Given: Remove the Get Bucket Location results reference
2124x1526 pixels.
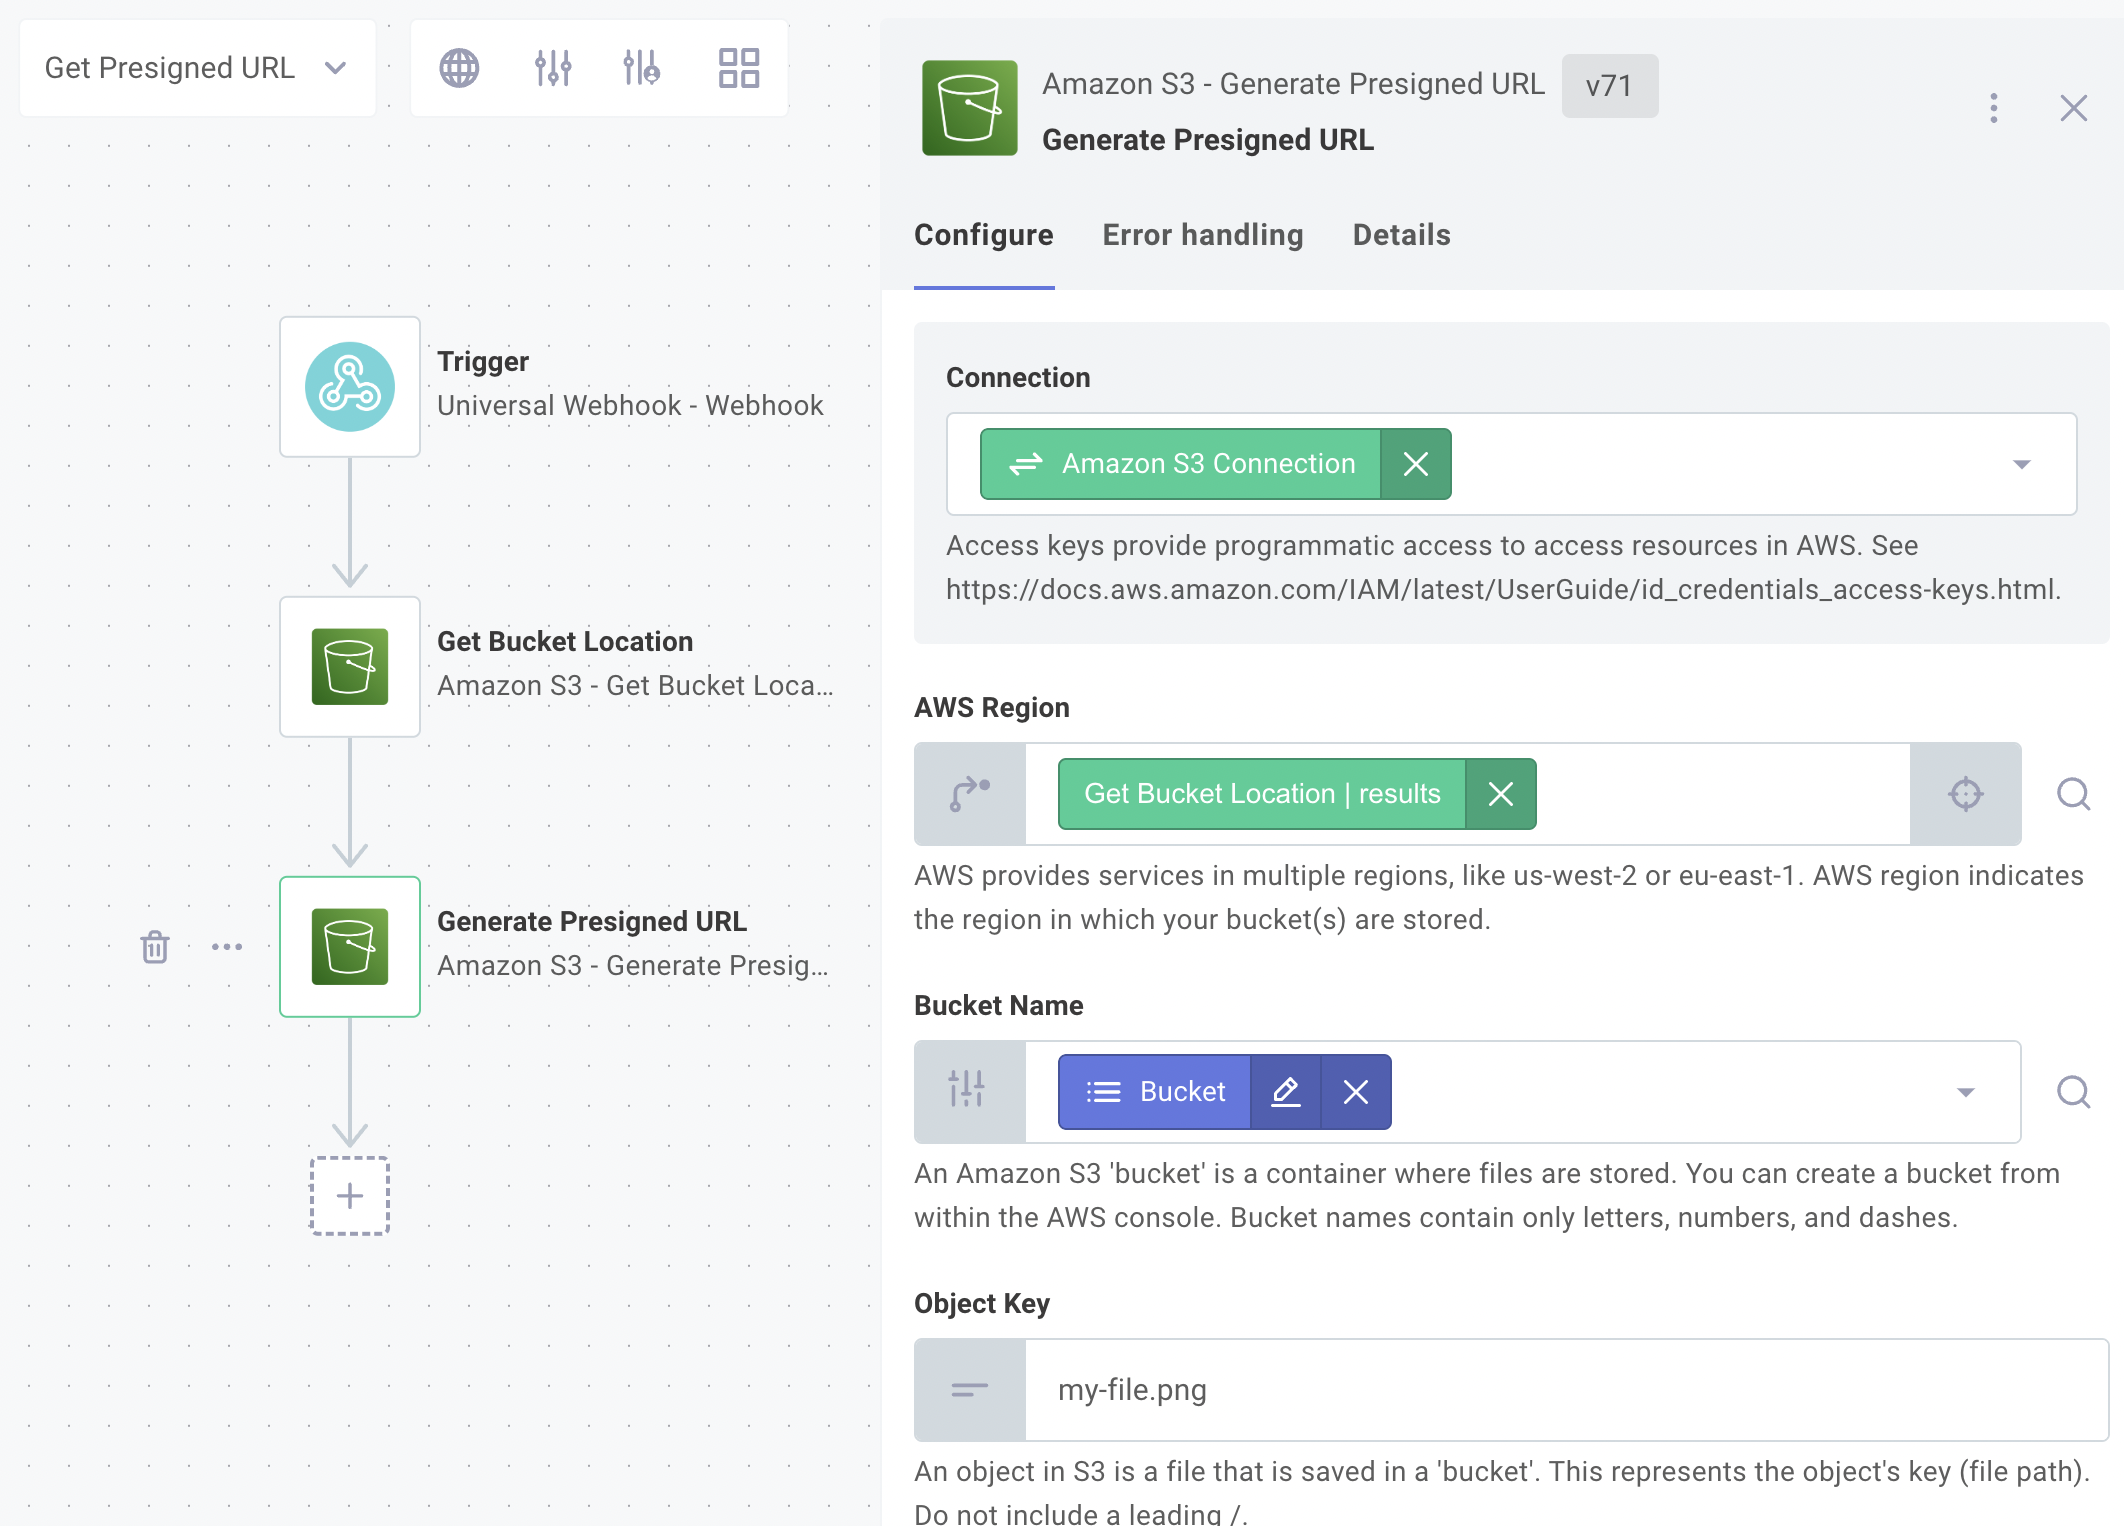Looking at the screenshot, I should tap(1500, 794).
